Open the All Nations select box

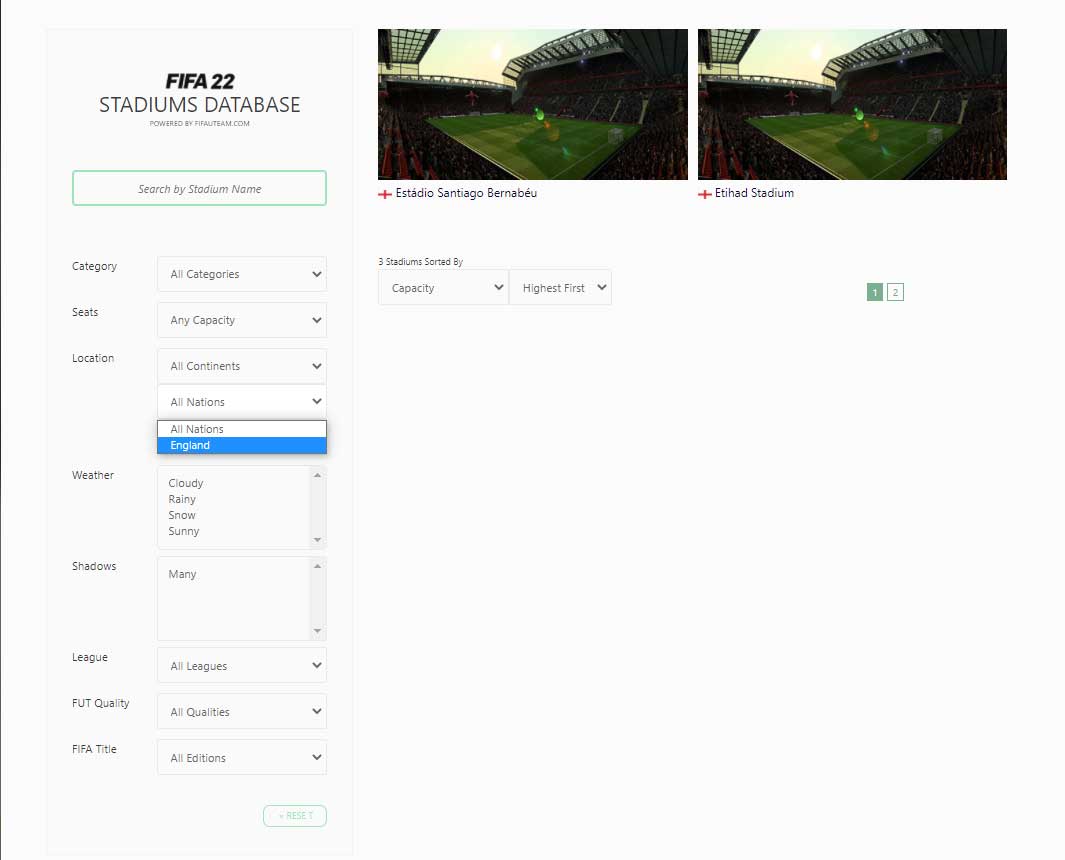242,401
